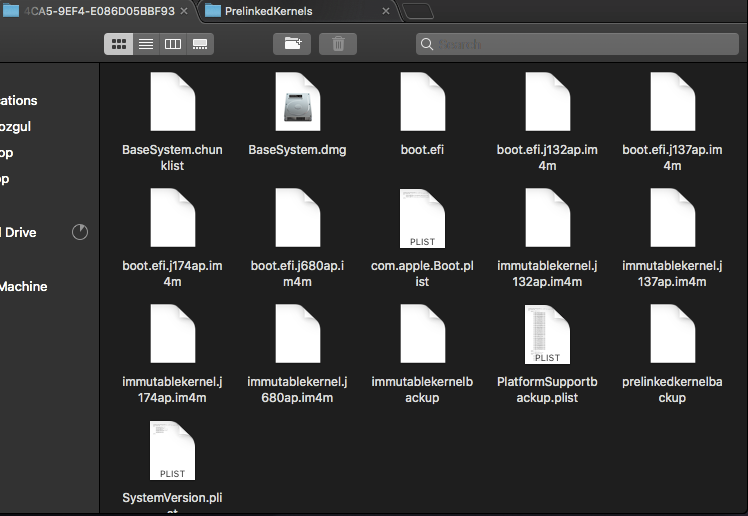Screen dimensions: 748x516
Task: Open a new tab
Action: [418, 11]
